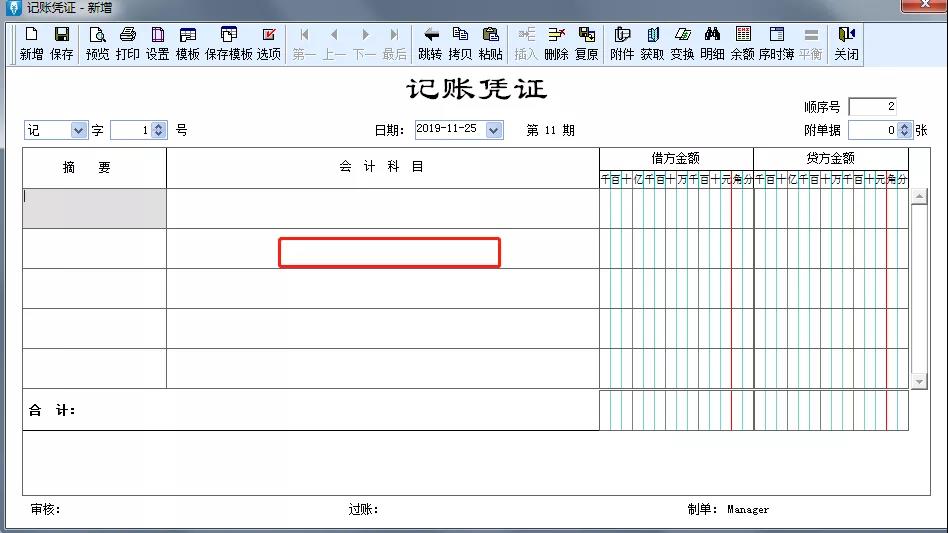Expand the 记 voucher type dropdown
Viewport: 948px width, 533px height.
tap(79, 130)
